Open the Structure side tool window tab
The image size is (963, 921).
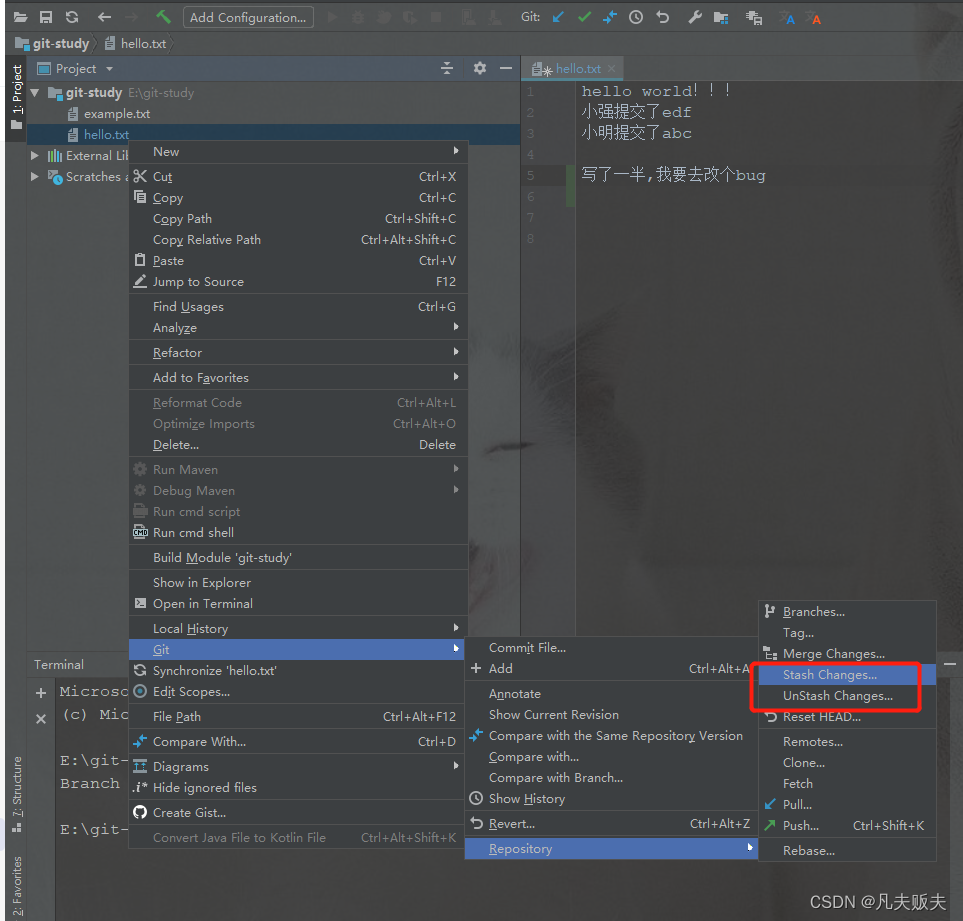click(17, 795)
